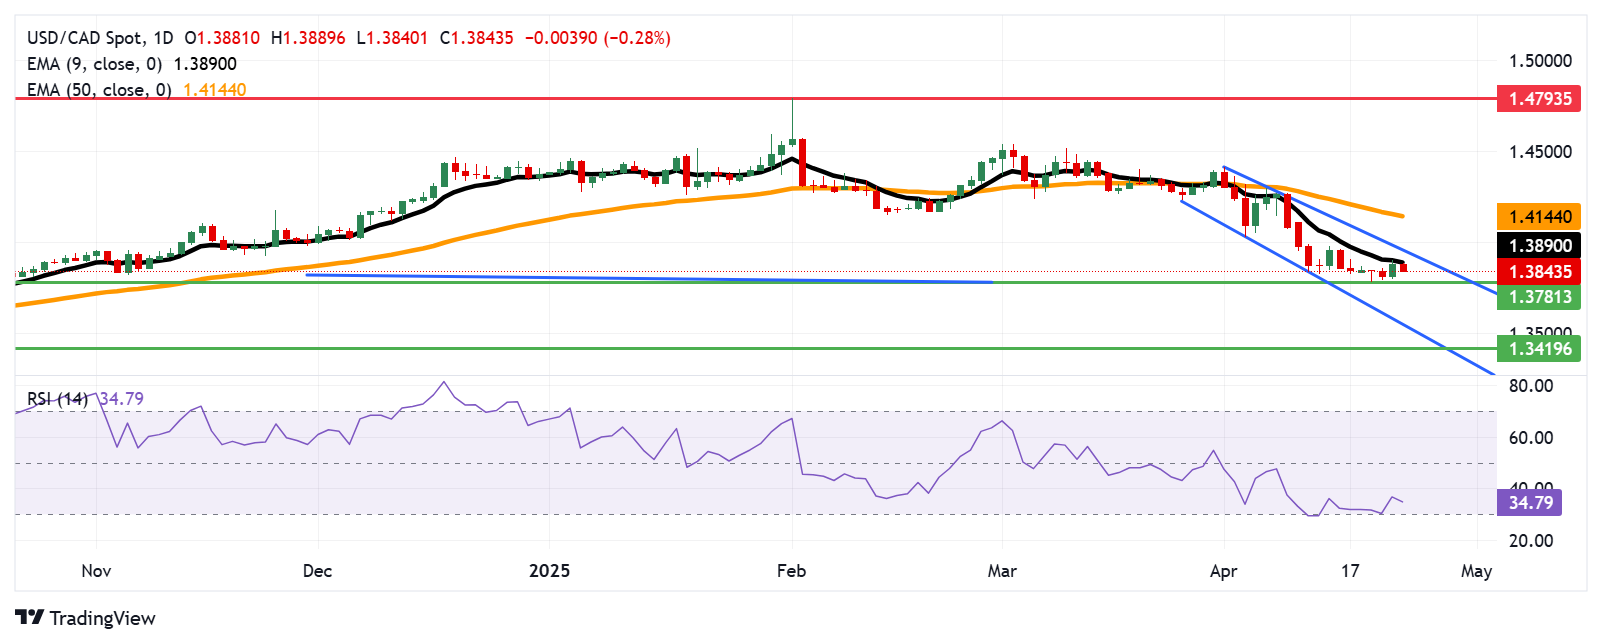
Task: Click the green 1.37813 support price label
Action: pos(1539,297)
